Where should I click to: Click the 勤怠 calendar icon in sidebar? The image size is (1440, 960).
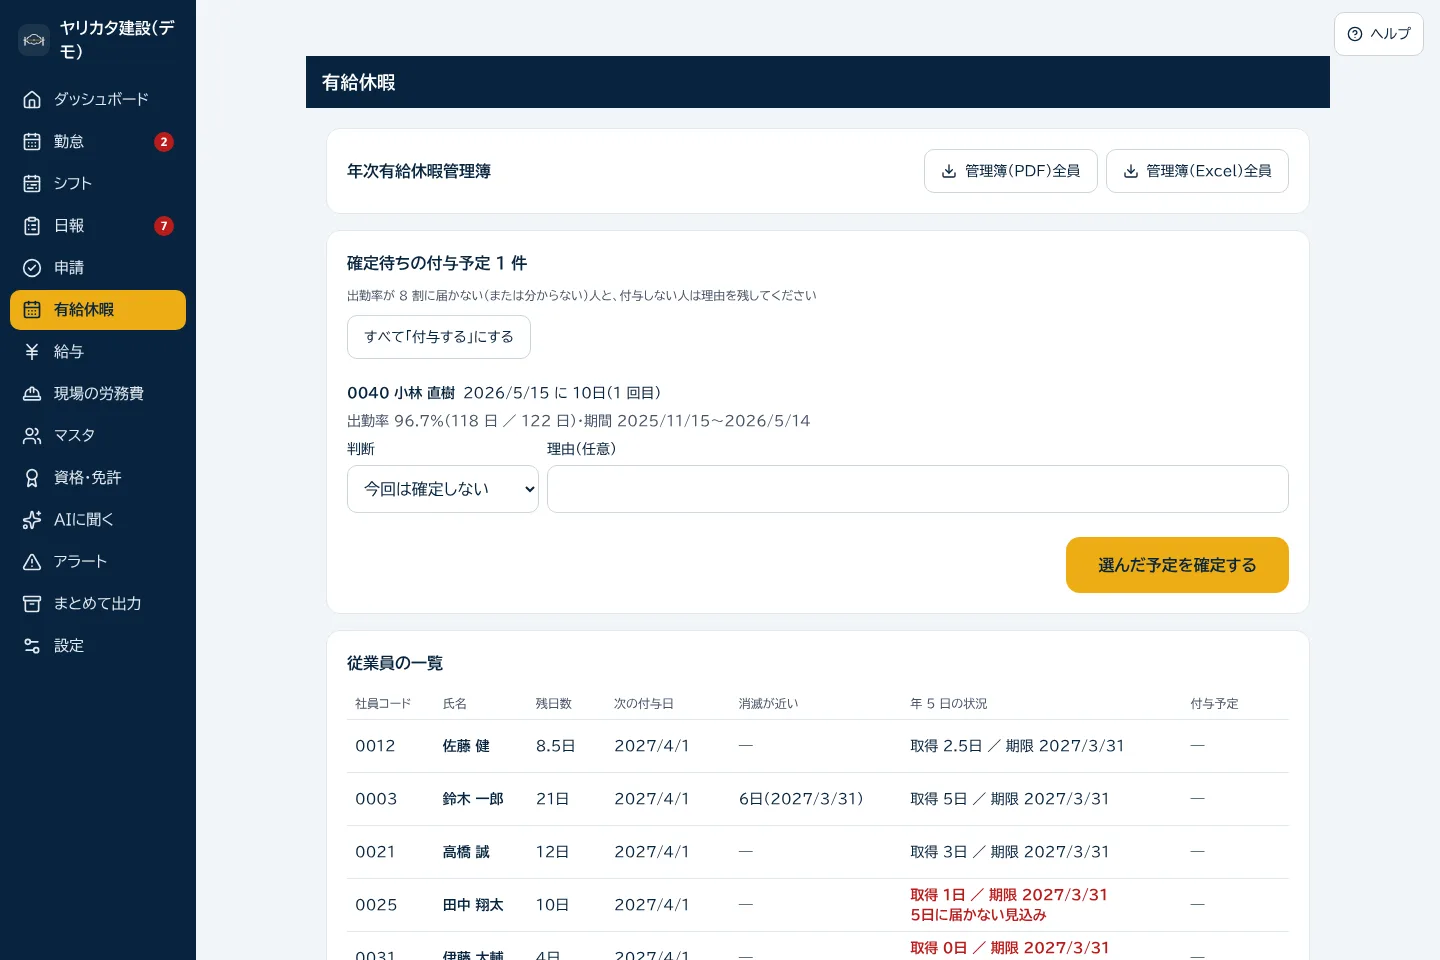coord(32,141)
